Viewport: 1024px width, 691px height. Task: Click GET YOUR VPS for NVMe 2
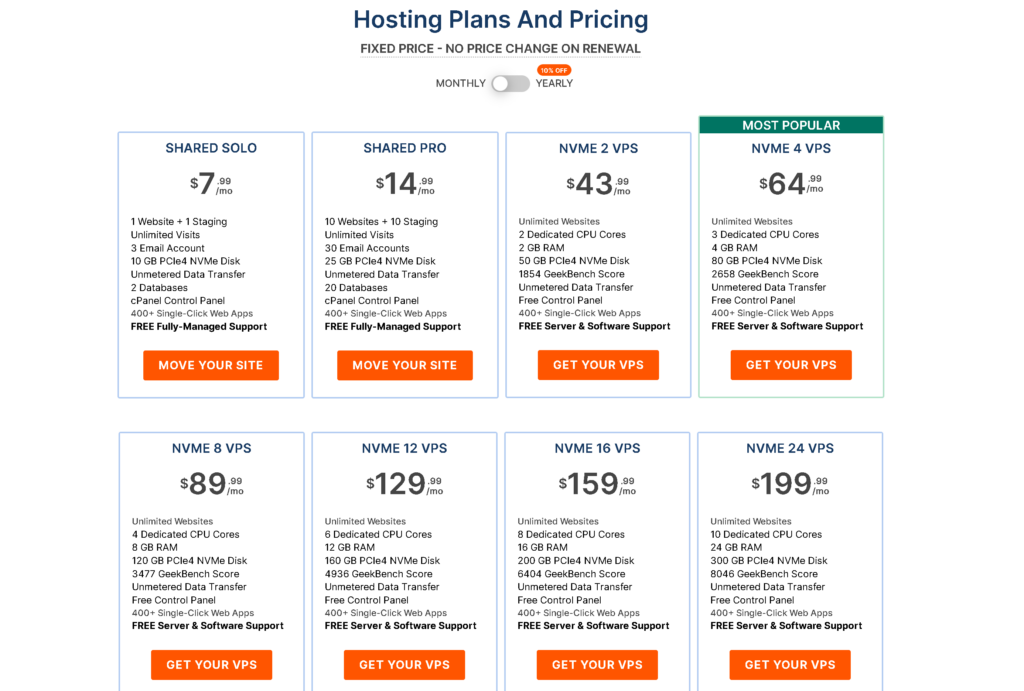click(x=598, y=364)
